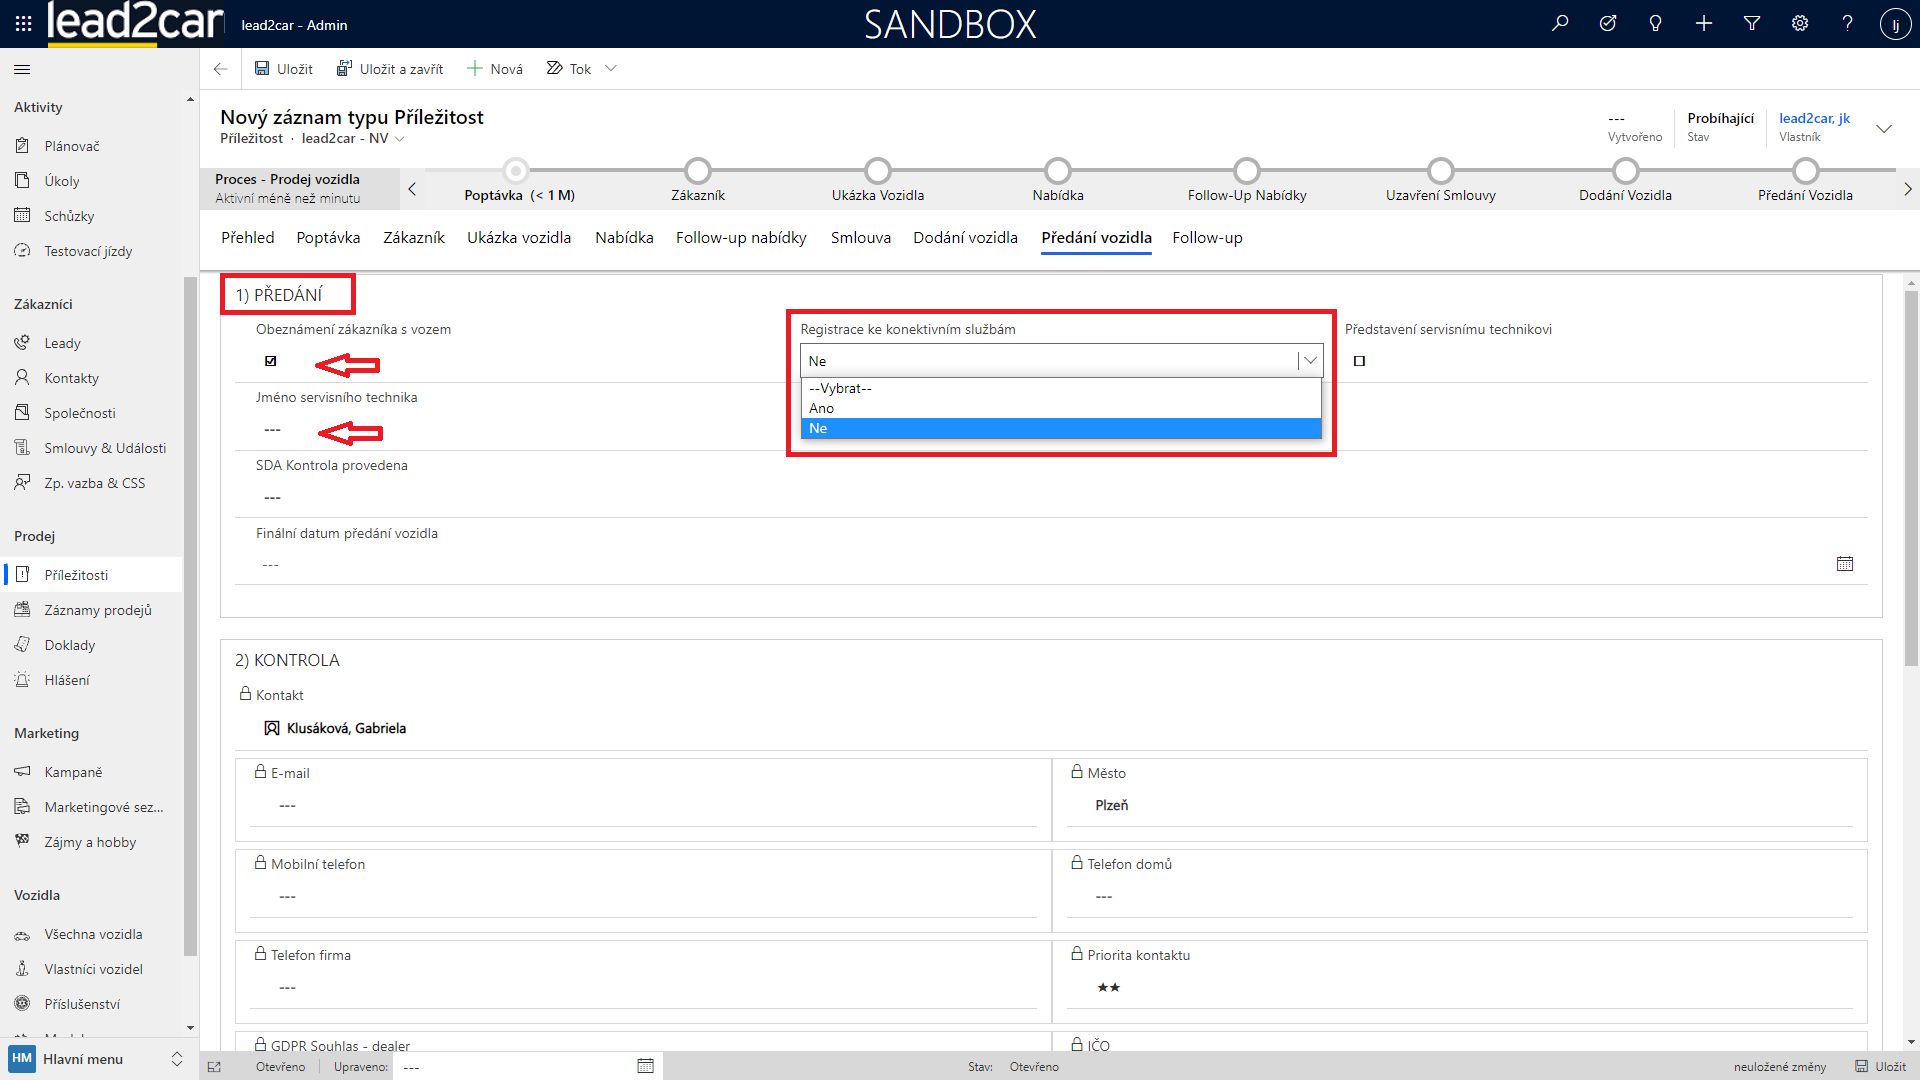1920x1080 pixels.
Task: Click the back arrow in command bar
Action: click(x=220, y=69)
